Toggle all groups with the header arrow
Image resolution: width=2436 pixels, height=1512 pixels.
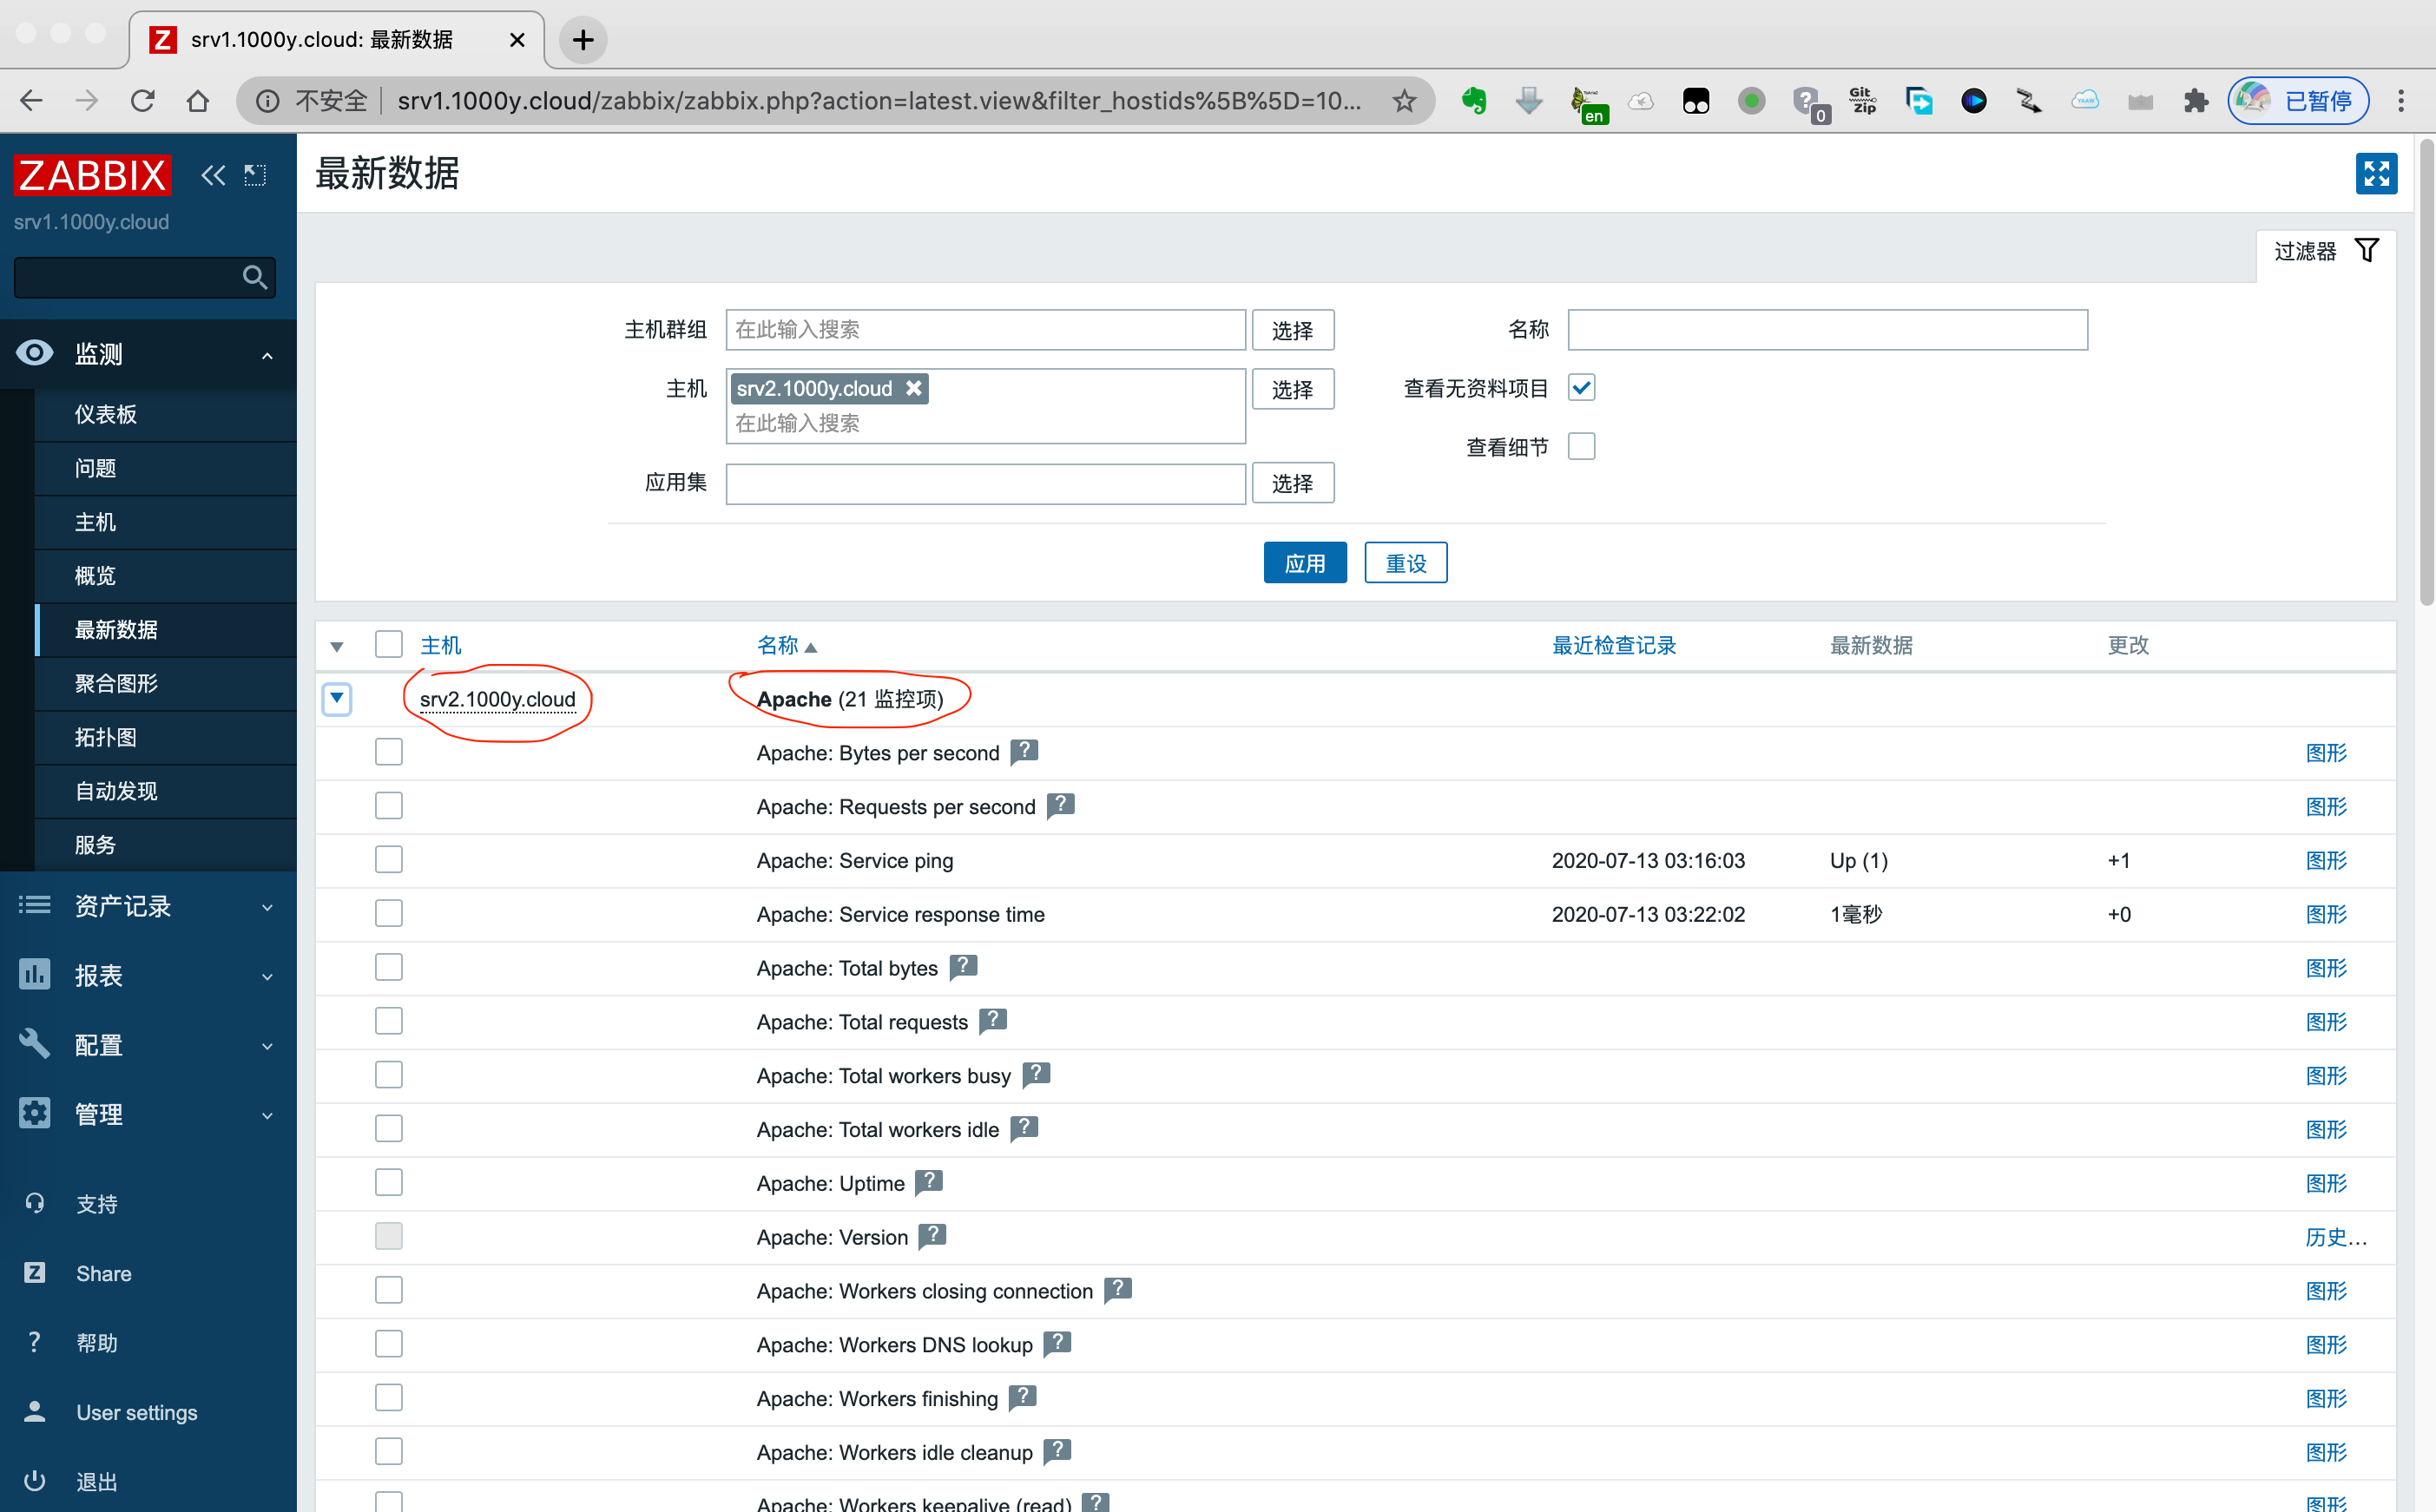click(337, 647)
